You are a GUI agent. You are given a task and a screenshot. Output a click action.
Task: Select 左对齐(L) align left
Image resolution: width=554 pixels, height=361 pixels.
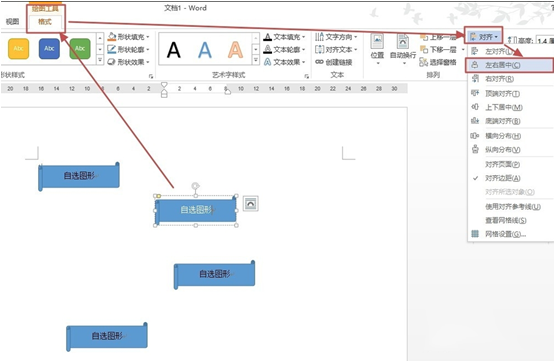(511, 52)
